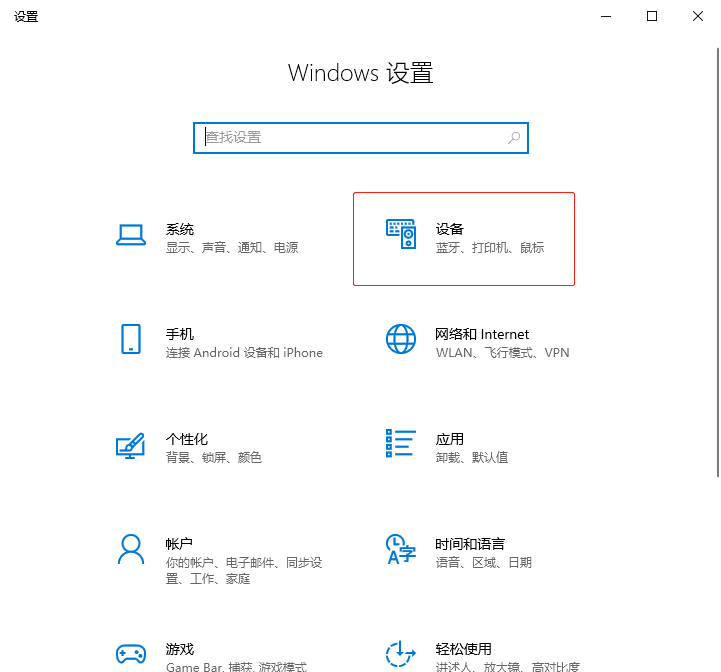The height and width of the screenshot is (672, 721).
Task: Click the text 卸载、默认值
Action: click(472, 457)
